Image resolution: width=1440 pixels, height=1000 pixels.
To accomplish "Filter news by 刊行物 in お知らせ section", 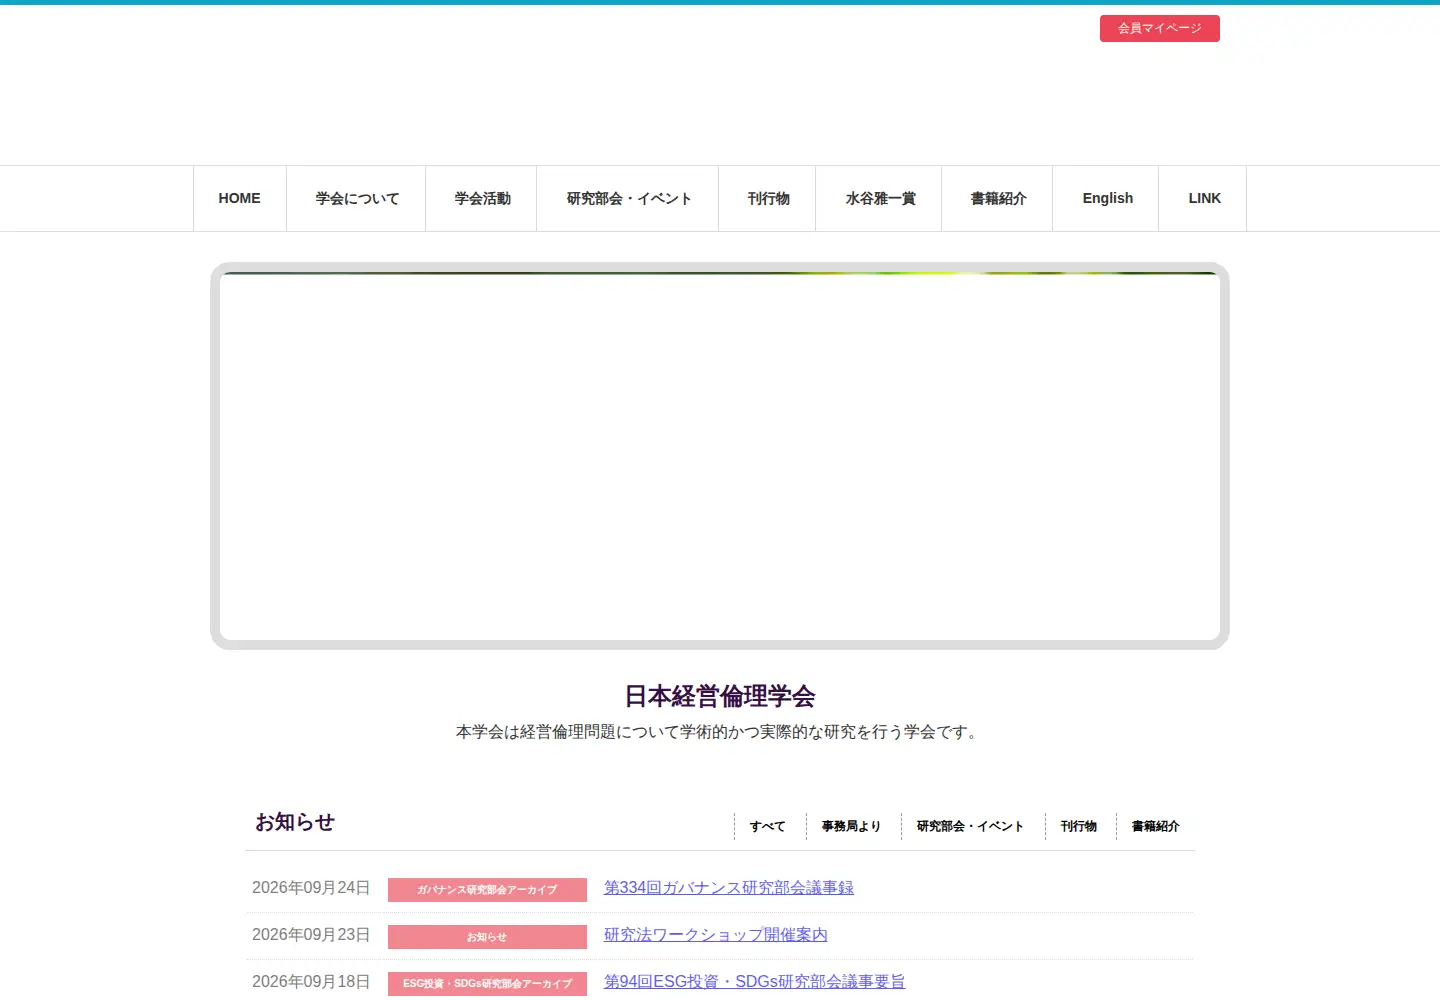I will tap(1078, 826).
